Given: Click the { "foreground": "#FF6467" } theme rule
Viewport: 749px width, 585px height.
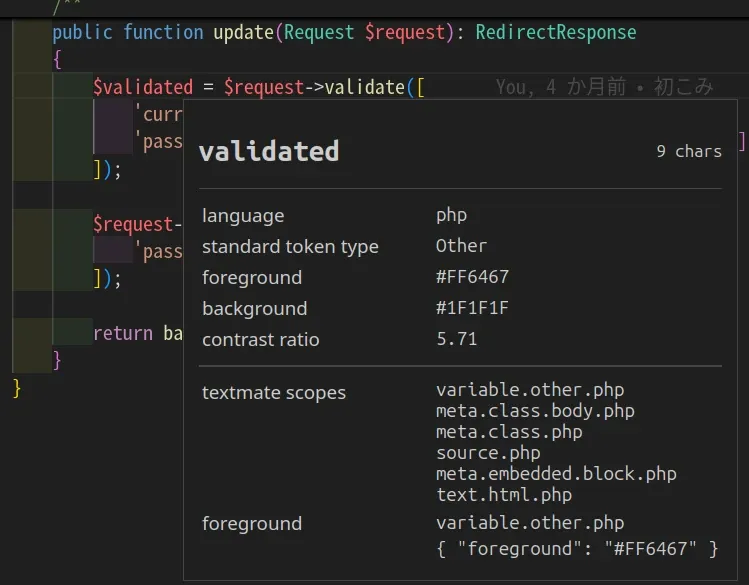Looking at the screenshot, I should click(577, 548).
